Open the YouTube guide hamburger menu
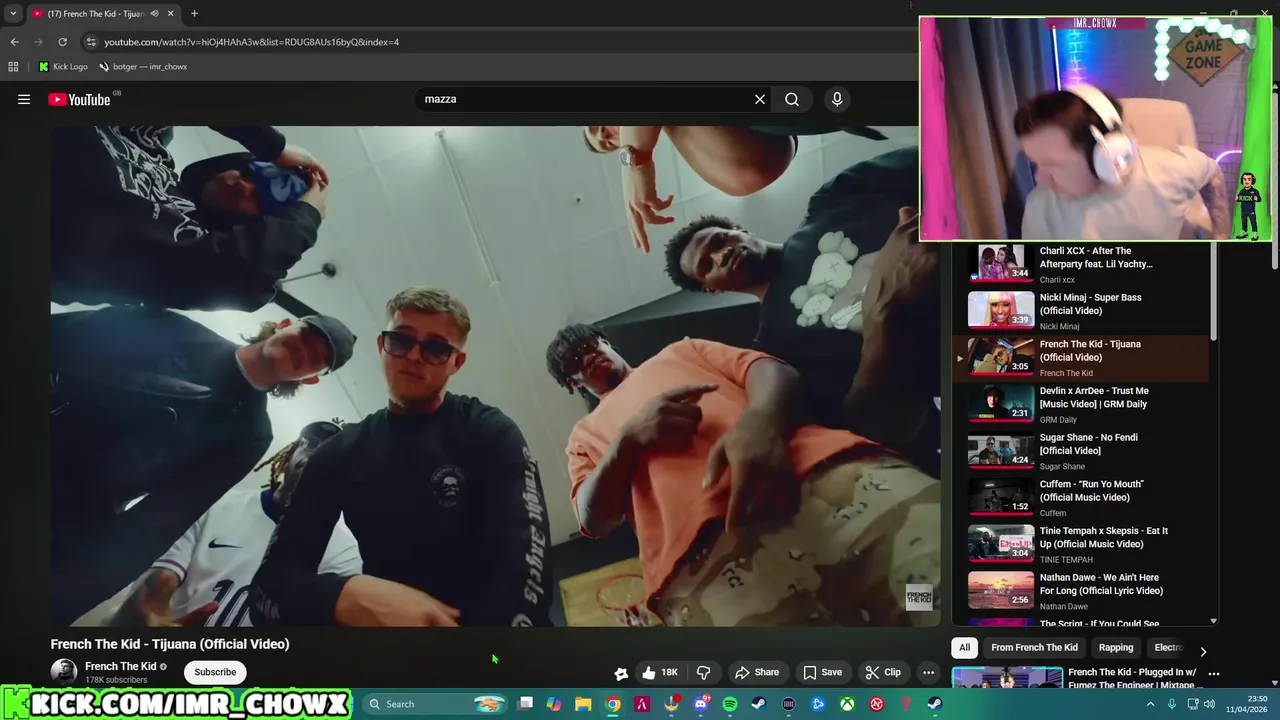Image resolution: width=1280 pixels, height=720 pixels. tap(24, 99)
